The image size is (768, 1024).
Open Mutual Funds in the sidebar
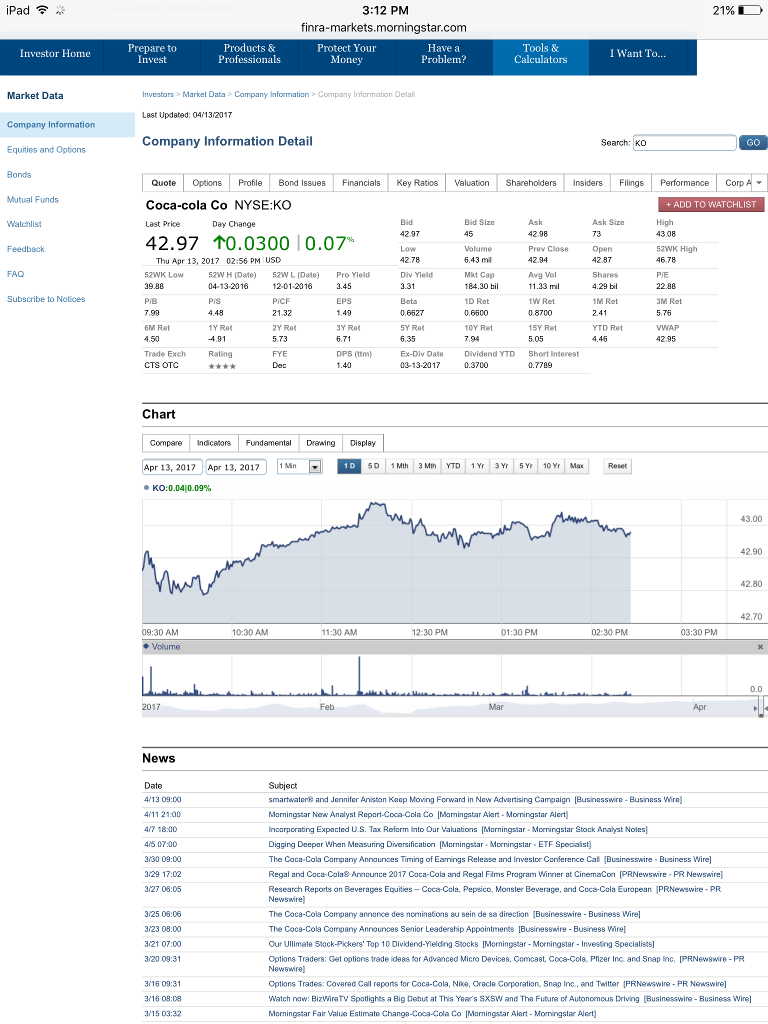(33, 199)
